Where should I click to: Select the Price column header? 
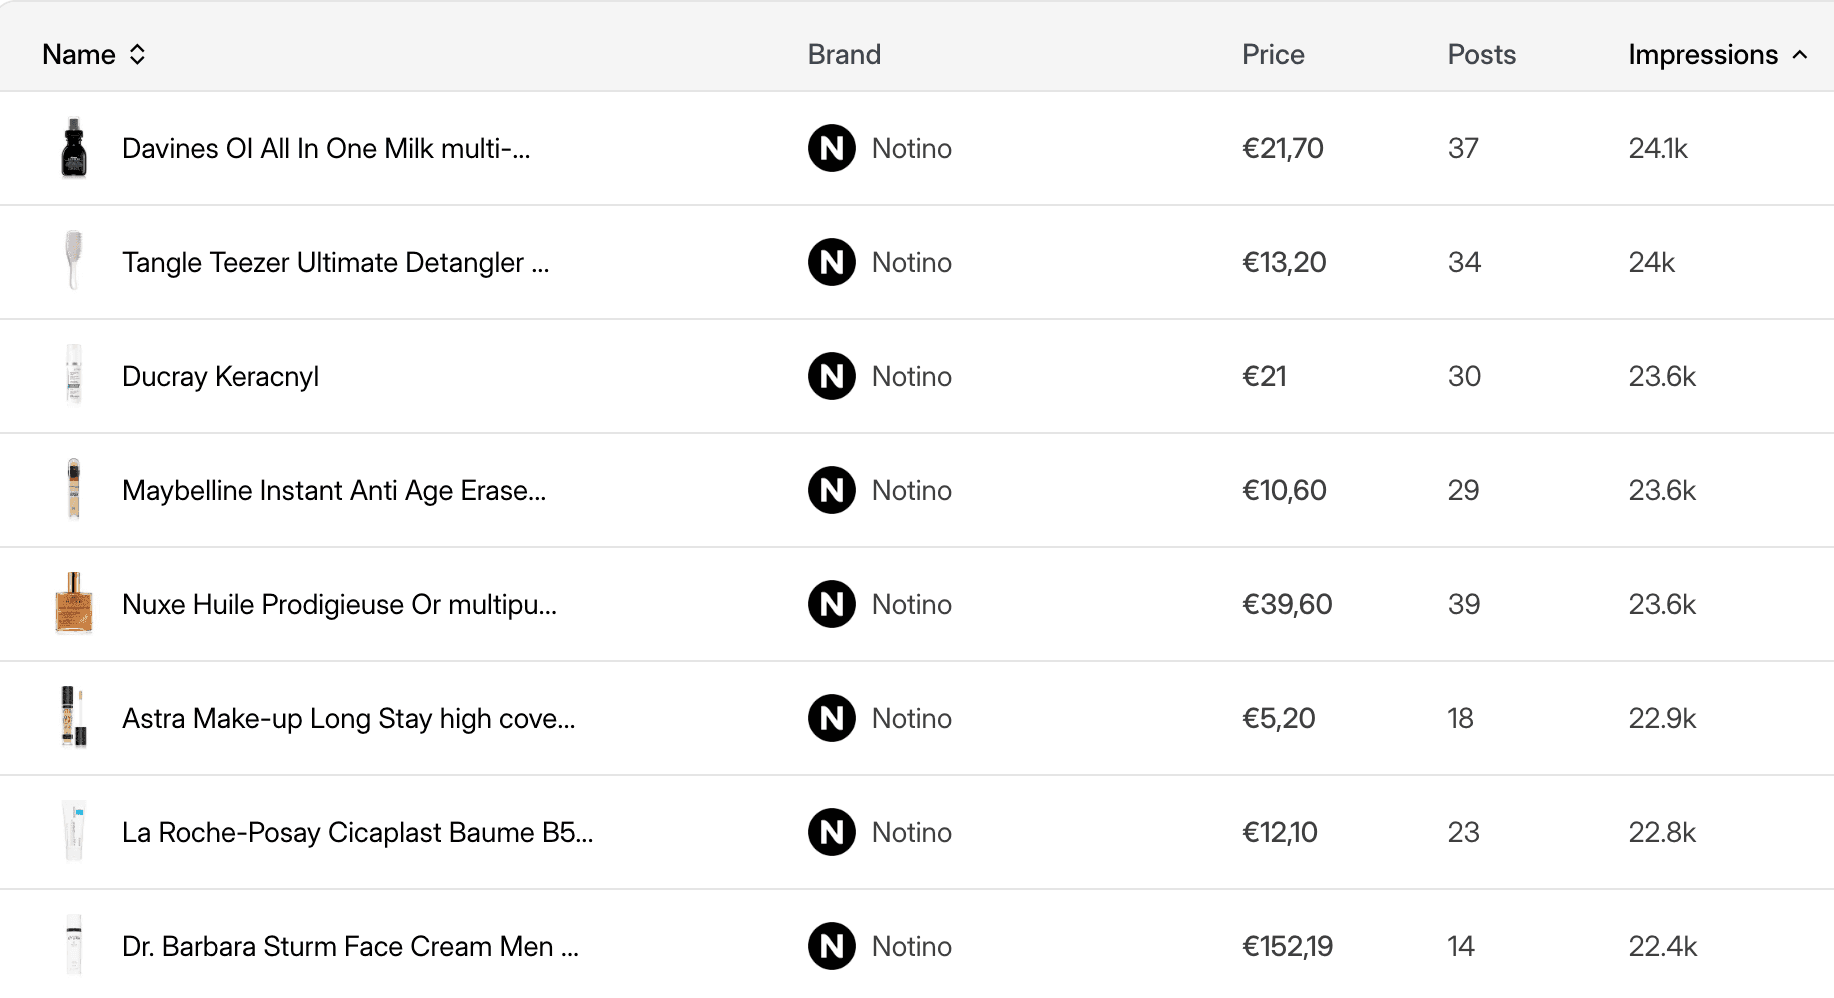click(x=1273, y=55)
